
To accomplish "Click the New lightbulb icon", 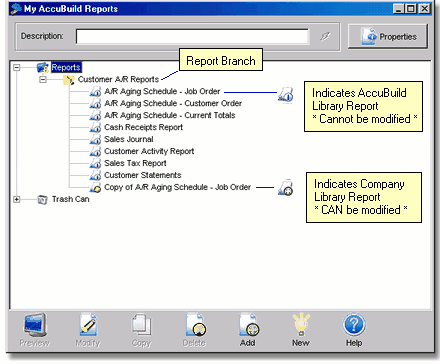I will pos(301,324).
